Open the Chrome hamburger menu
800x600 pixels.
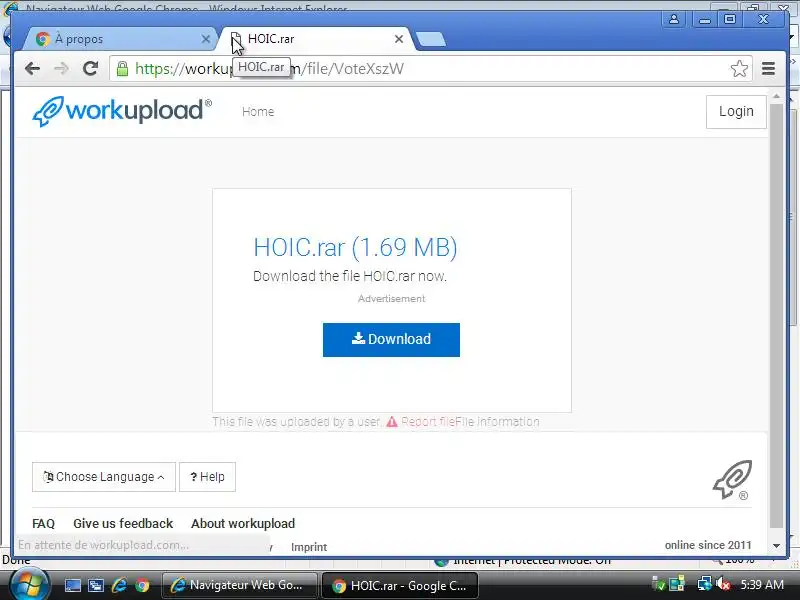768,68
